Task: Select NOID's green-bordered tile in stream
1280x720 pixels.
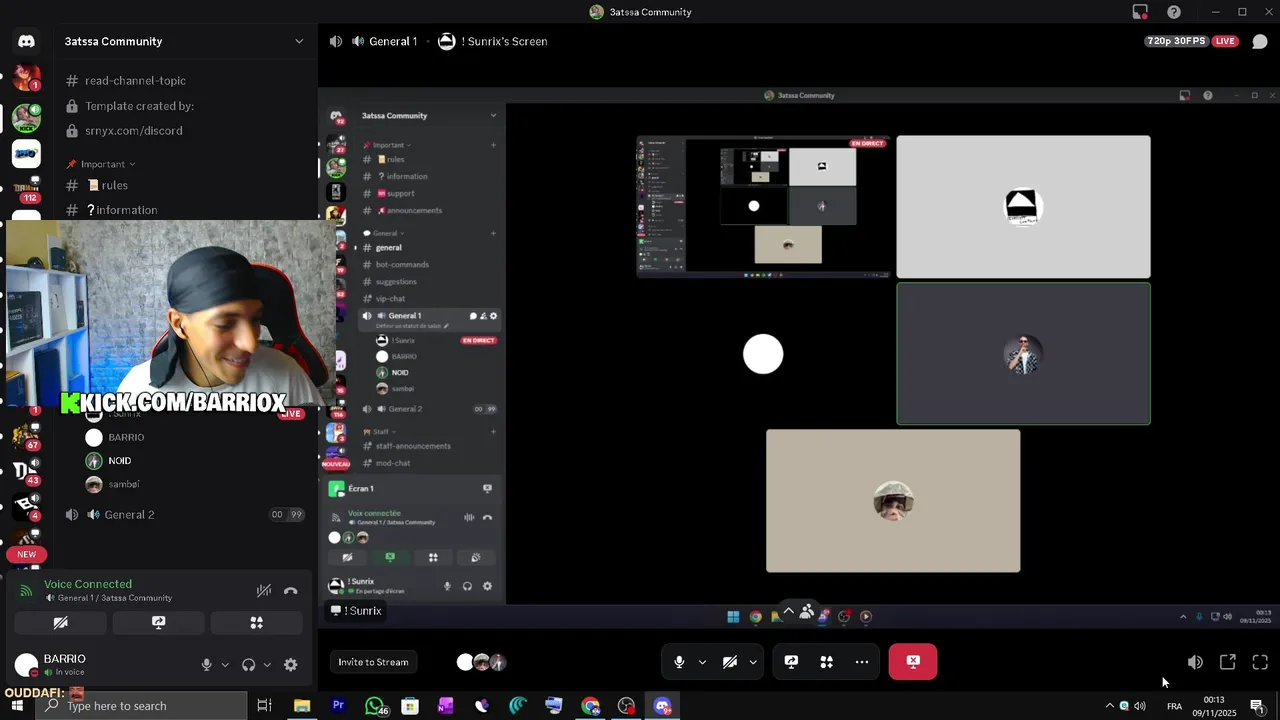Action: coord(1023,354)
